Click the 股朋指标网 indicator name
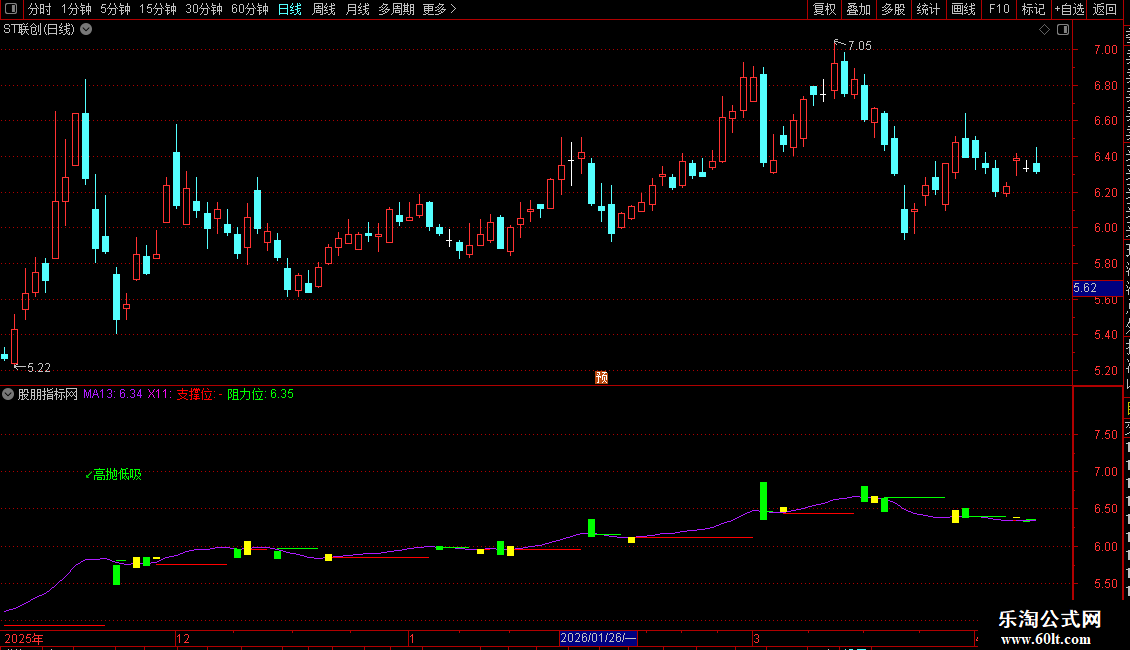This screenshot has height=650, width=1130. 48,394
